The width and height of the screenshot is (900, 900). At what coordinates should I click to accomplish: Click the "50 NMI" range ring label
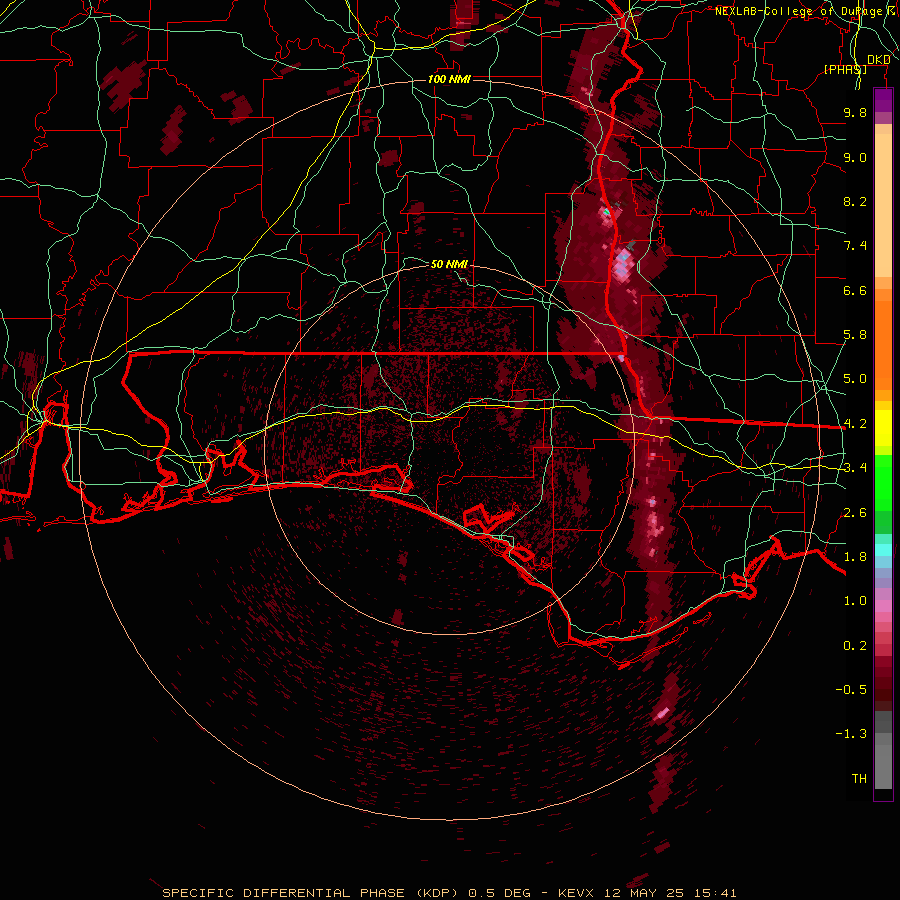(449, 264)
